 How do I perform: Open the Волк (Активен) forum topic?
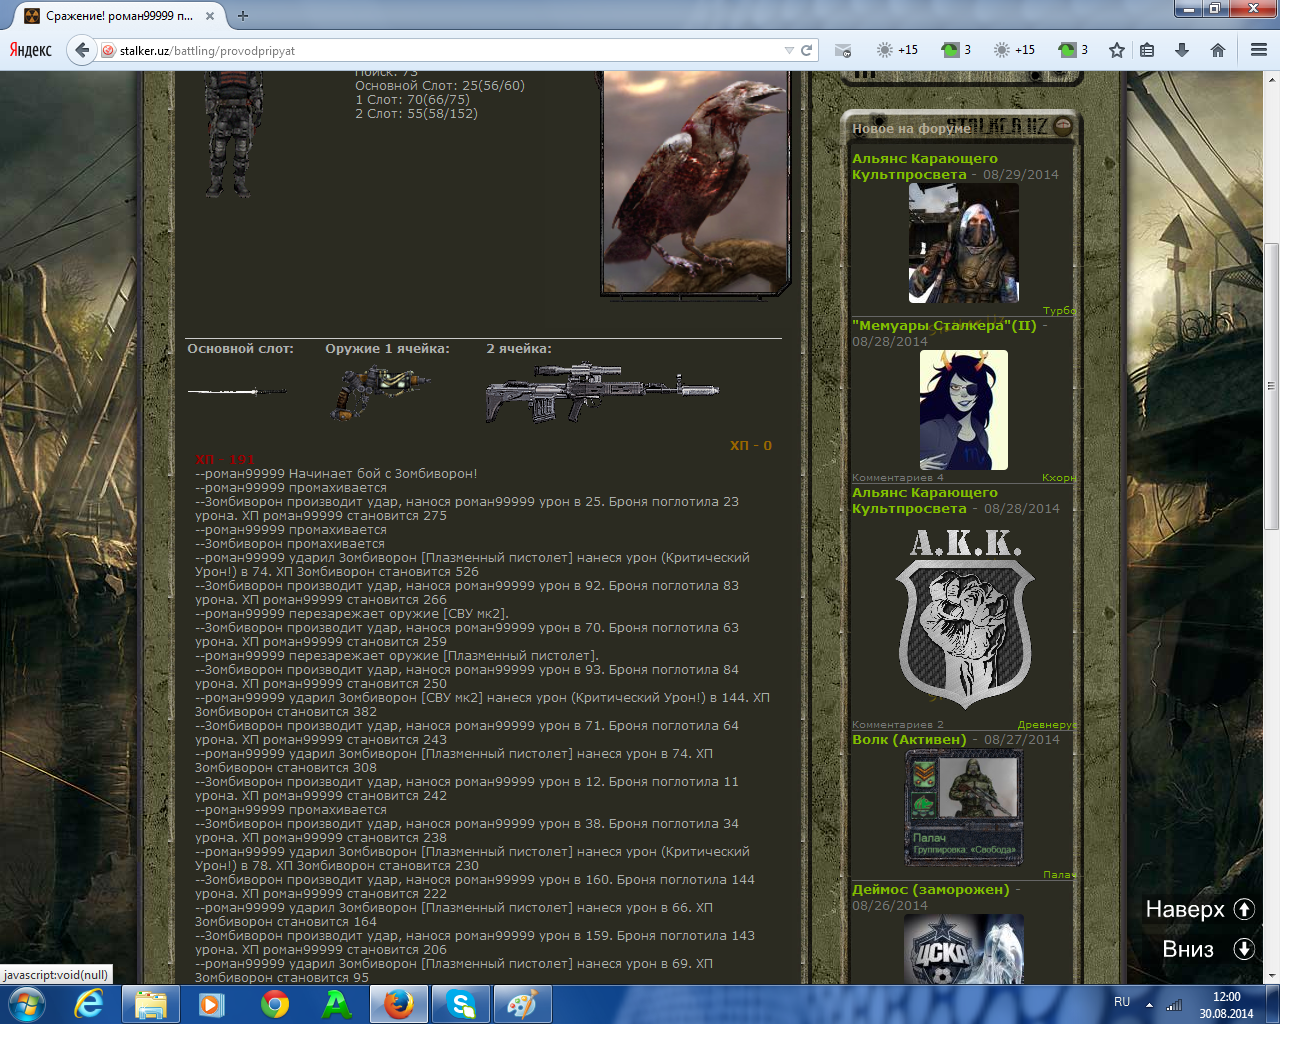(x=909, y=740)
